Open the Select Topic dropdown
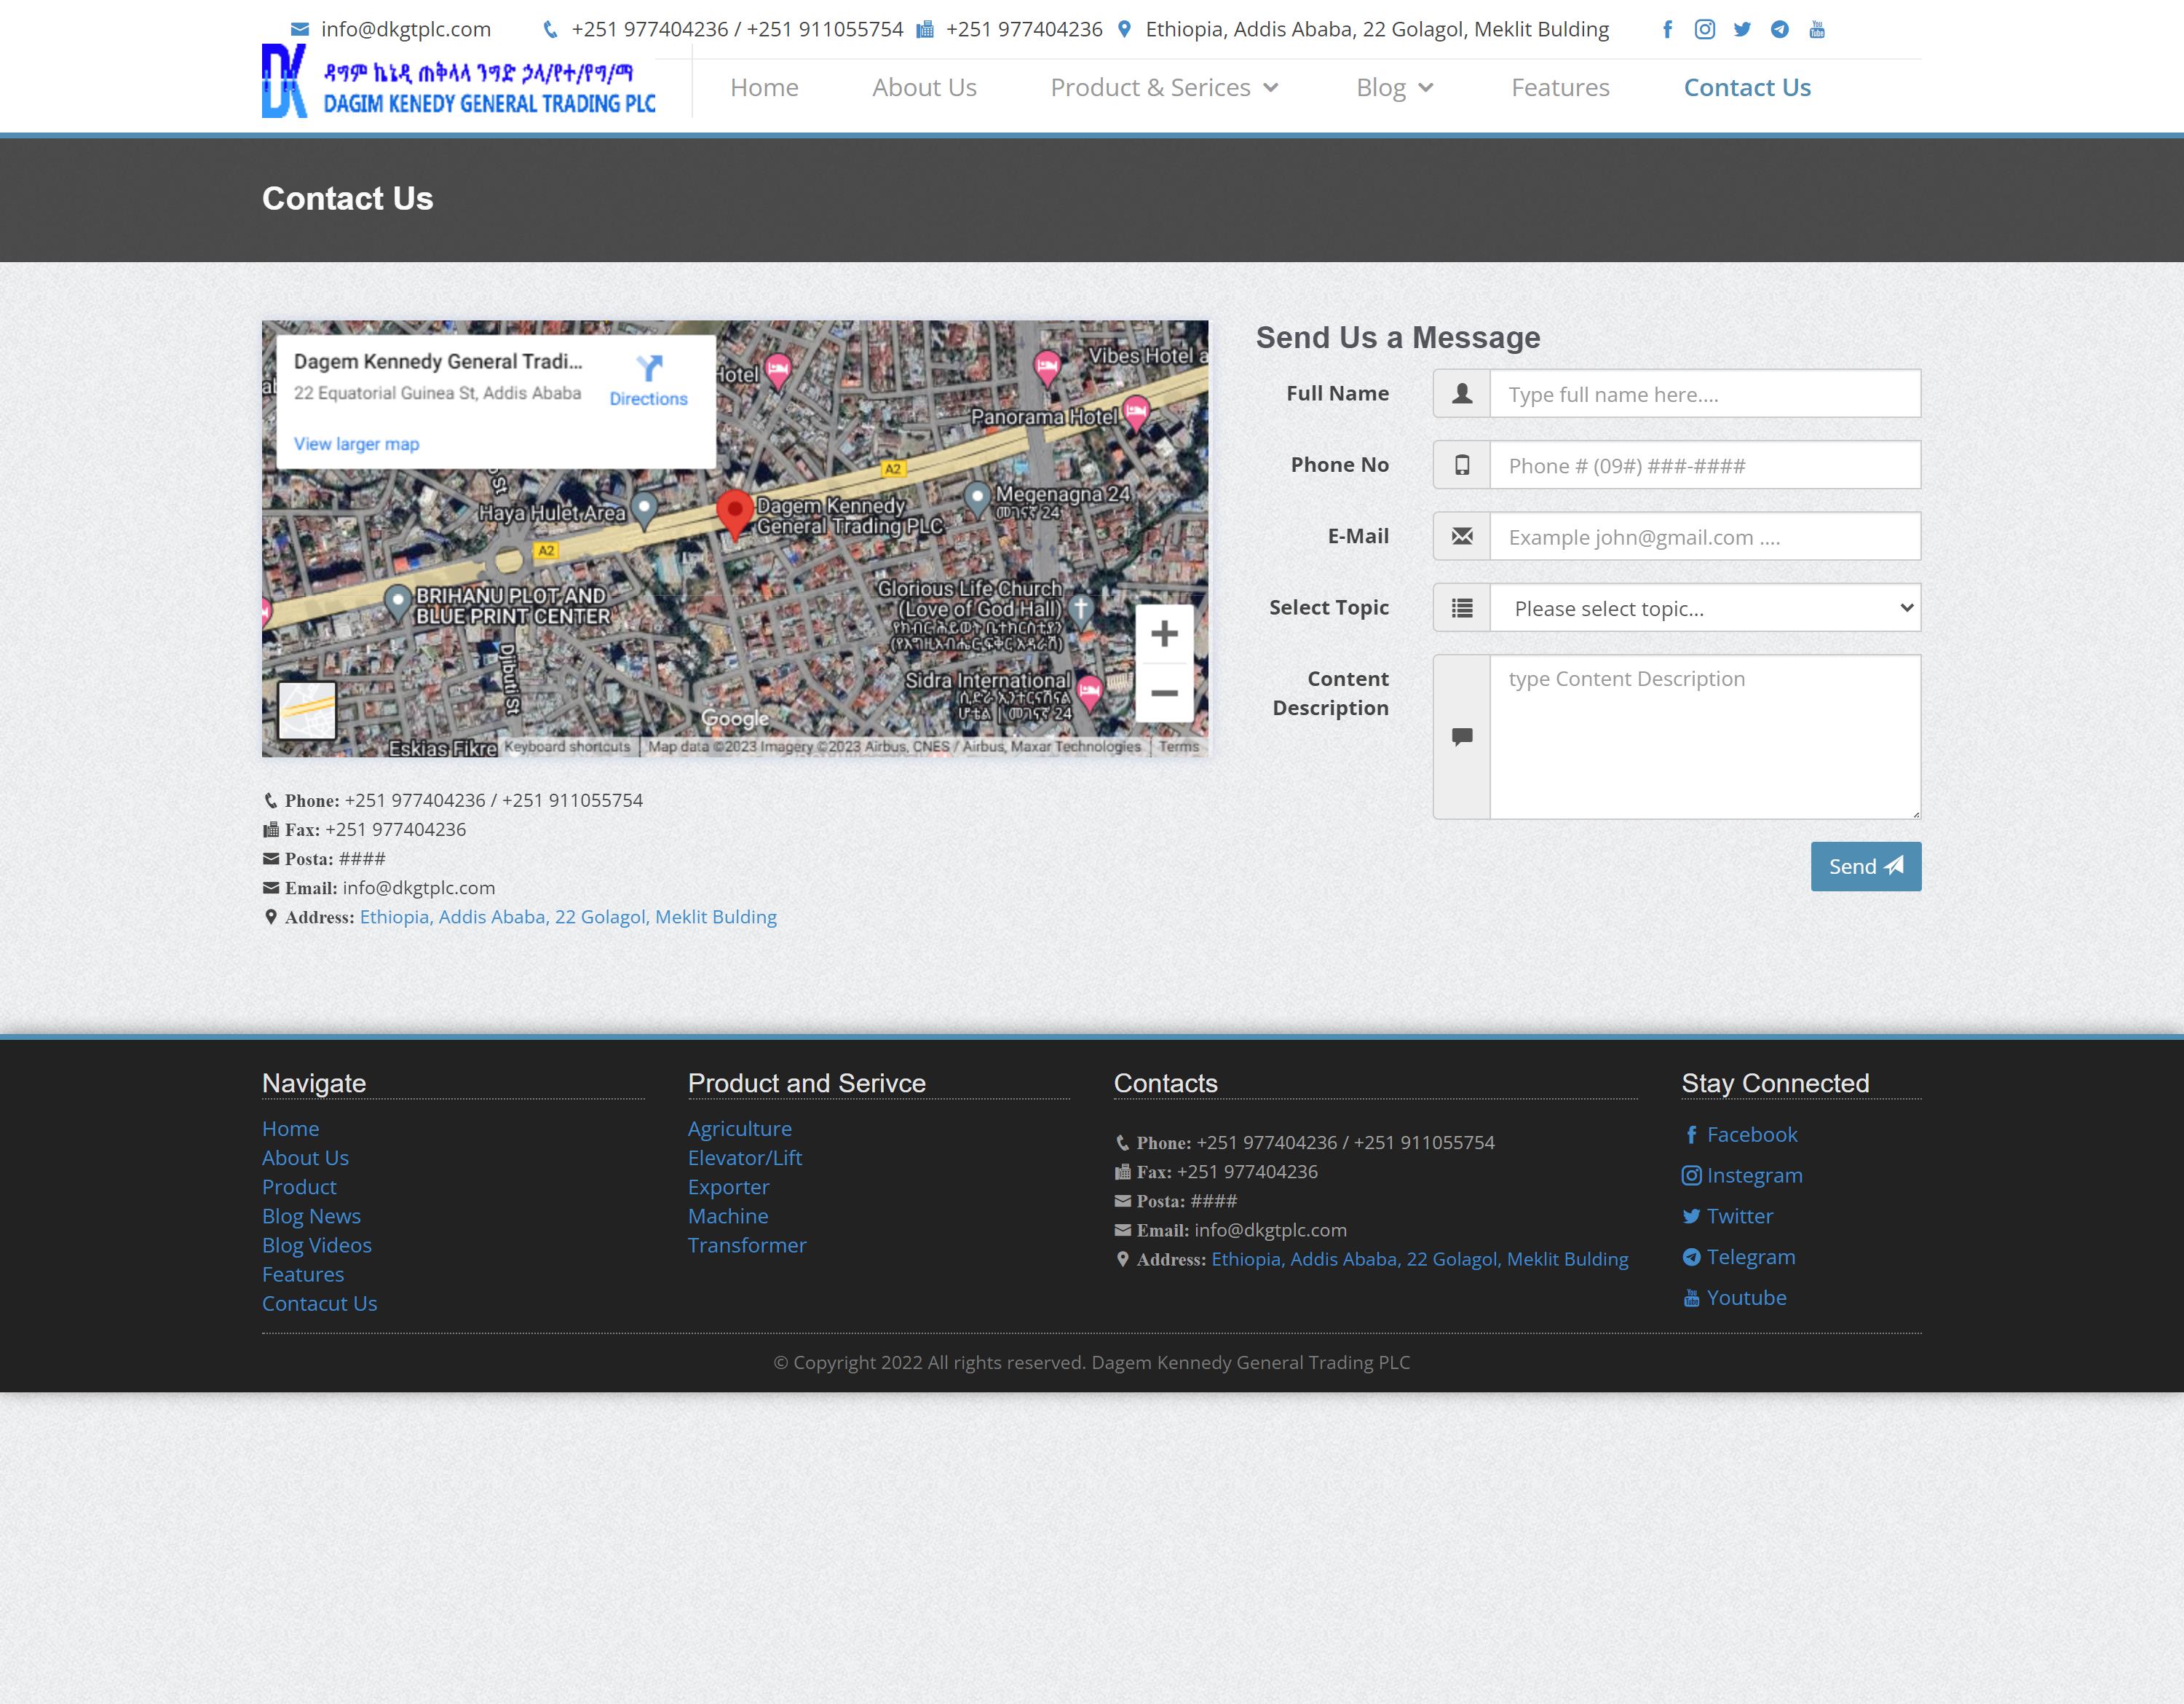Viewport: 2184px width, 1704px height. pos(1704,608)
